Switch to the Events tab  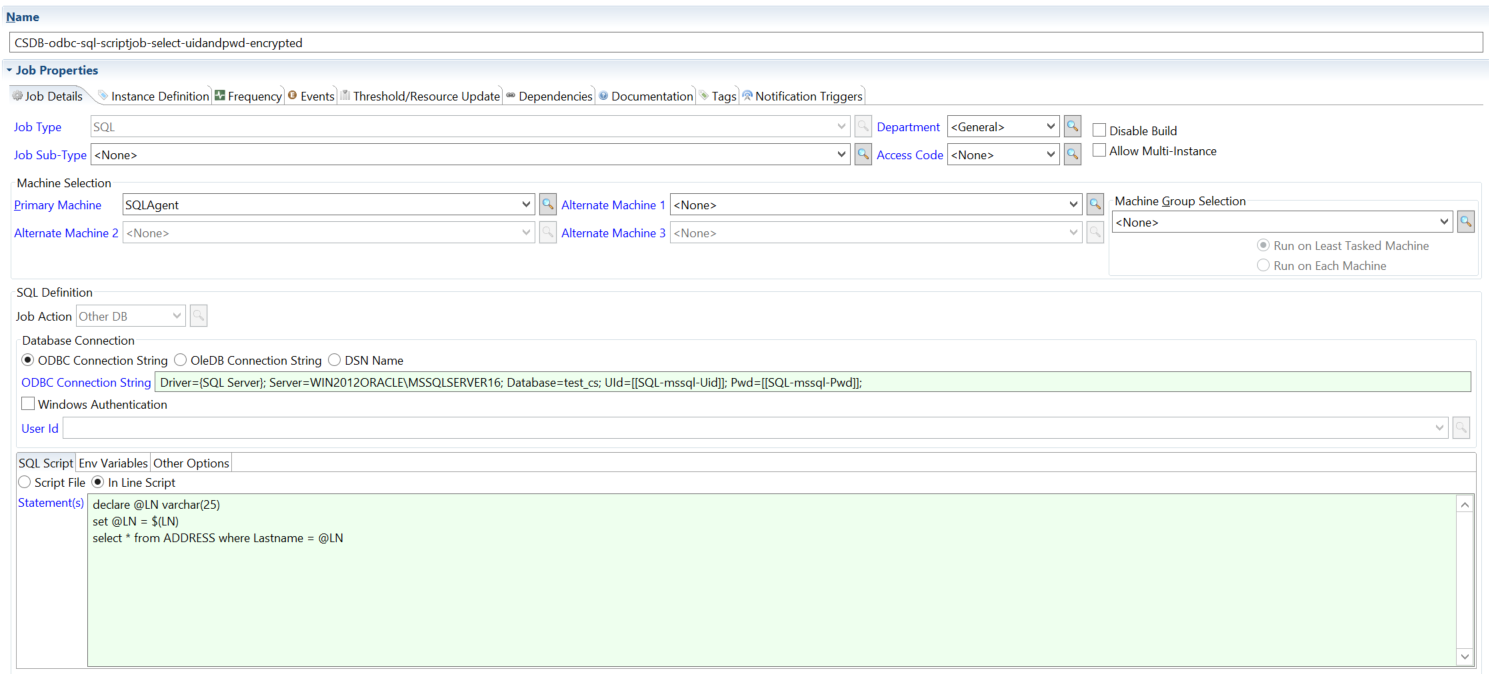coord(311,96)
